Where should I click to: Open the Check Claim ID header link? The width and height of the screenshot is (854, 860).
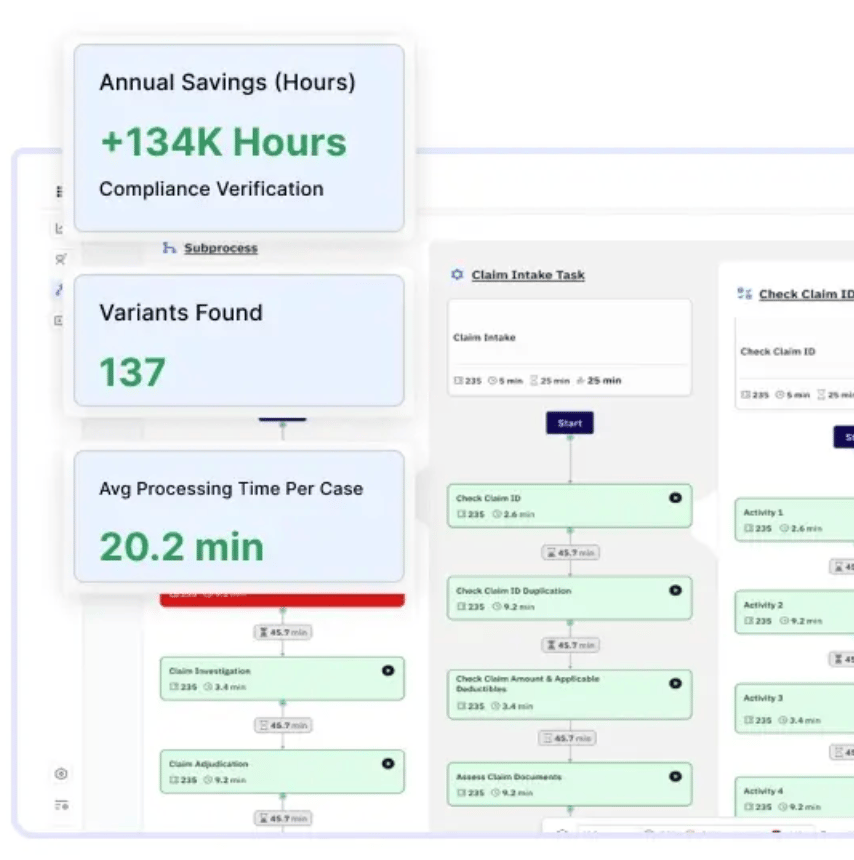point(806,295)
